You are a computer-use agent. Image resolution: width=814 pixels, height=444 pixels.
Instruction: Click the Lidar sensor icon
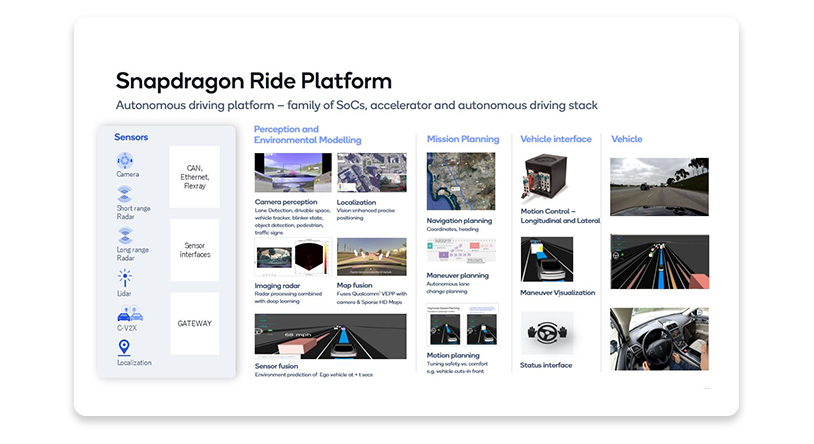(x=125, y=278)
